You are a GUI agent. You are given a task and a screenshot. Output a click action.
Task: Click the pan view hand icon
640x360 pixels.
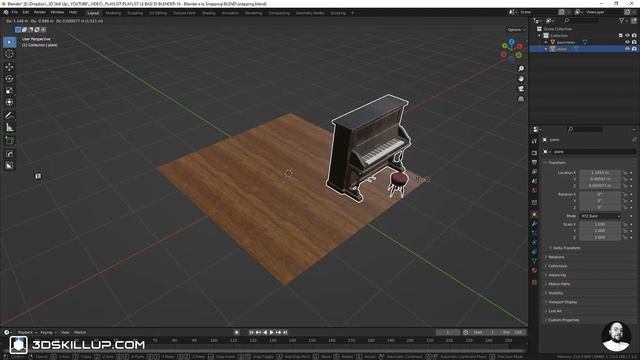pyautogui.click(x=521, y=79)
